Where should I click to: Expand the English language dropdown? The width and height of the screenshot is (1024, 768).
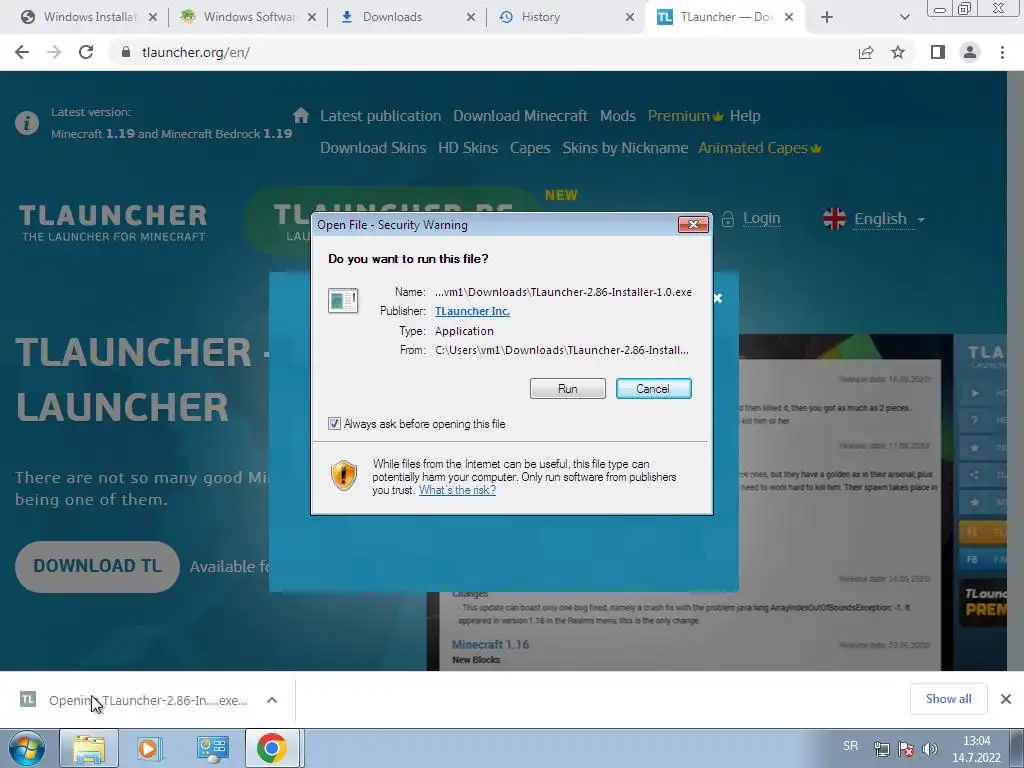click(x=875, y=219)
